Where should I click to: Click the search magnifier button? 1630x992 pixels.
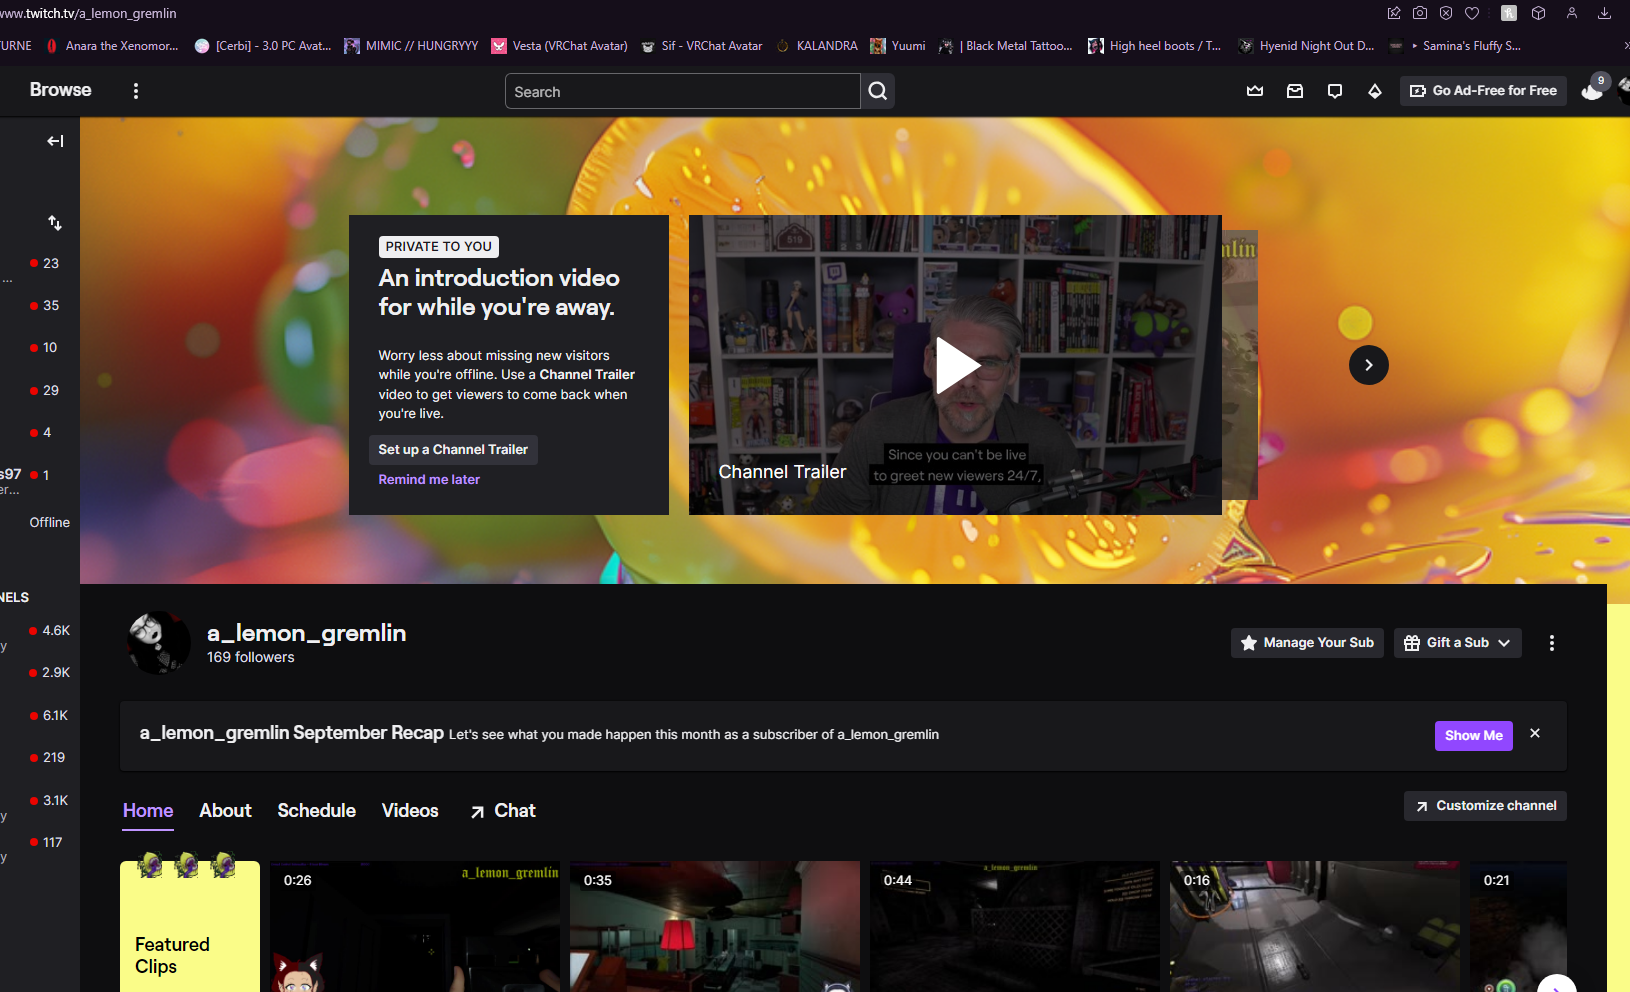pyautogui.click(x=878, y=91)
